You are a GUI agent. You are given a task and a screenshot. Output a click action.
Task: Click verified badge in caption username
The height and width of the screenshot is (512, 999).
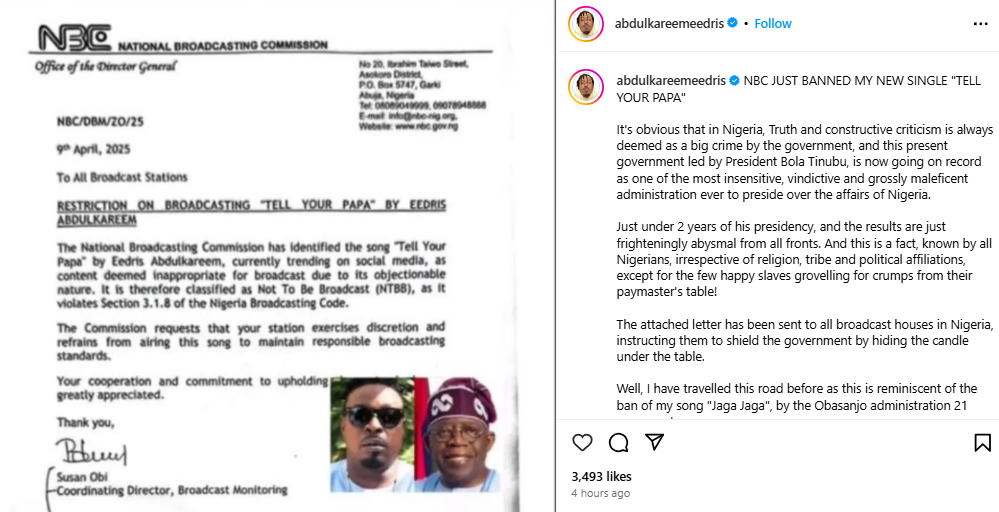[734, 81]
